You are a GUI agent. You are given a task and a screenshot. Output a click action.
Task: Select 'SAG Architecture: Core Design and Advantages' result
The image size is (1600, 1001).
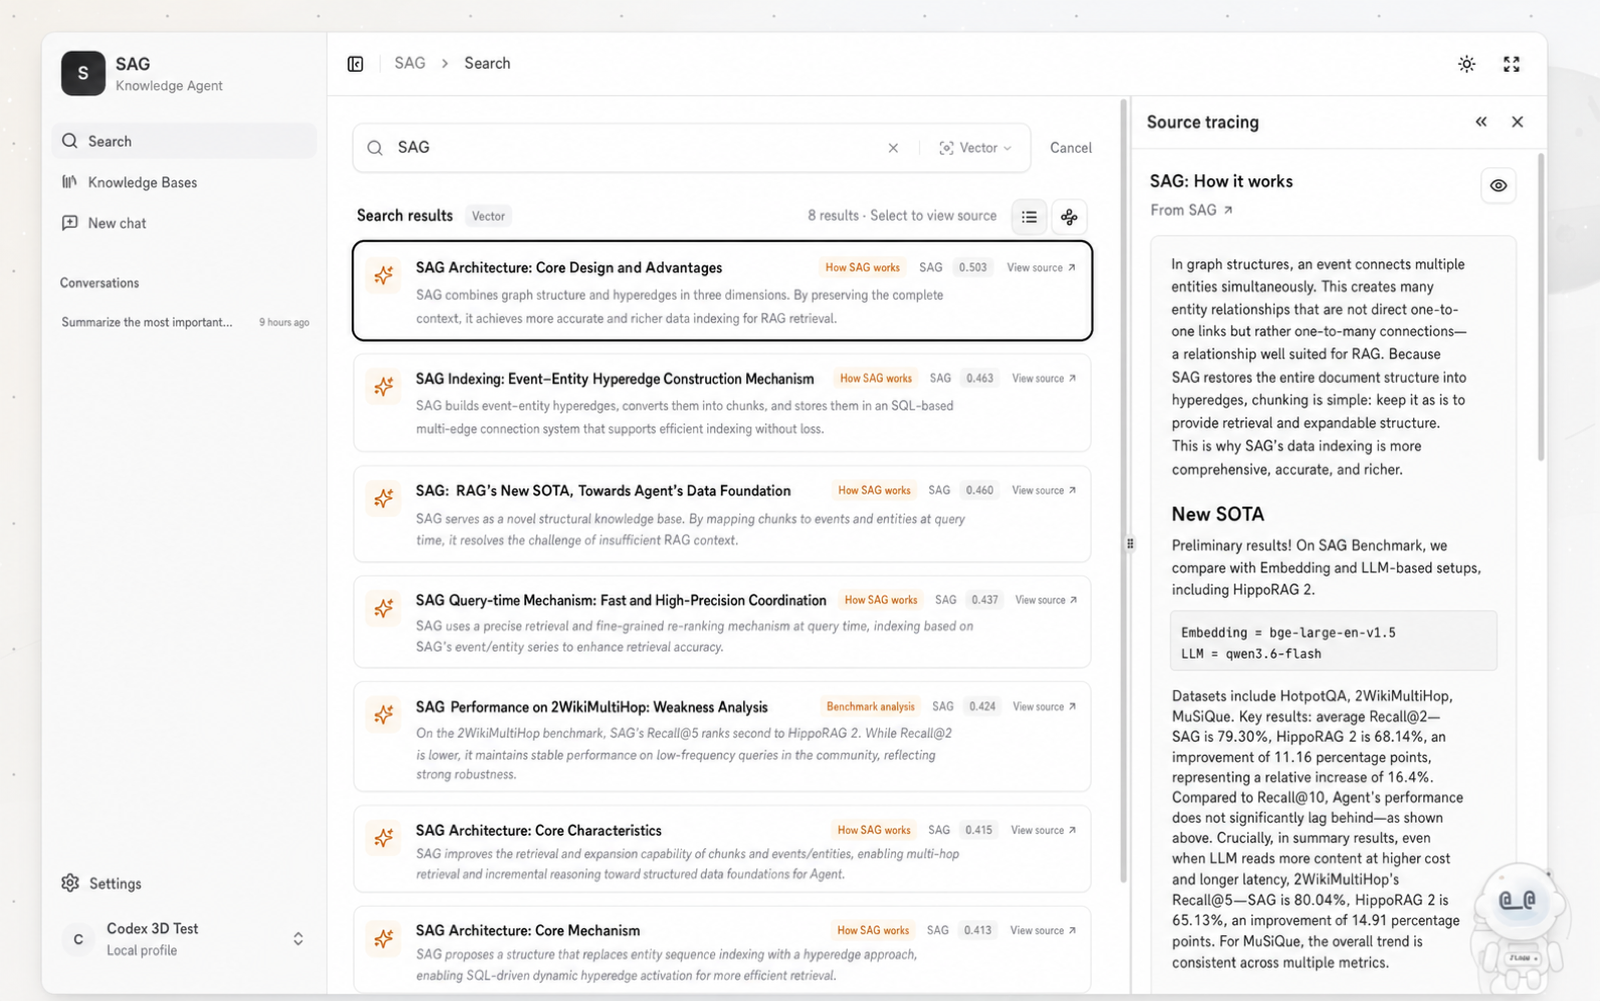coord(722,291)
